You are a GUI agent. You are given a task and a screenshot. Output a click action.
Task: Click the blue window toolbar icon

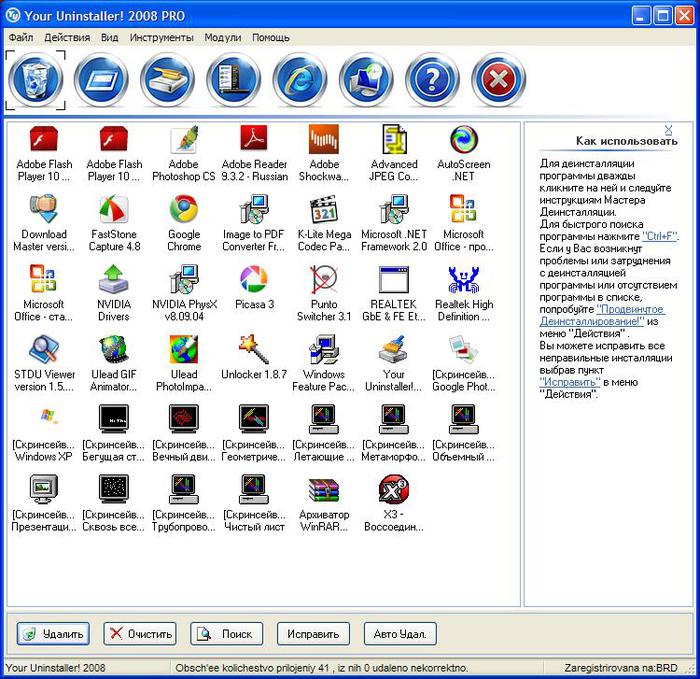pos(101,80)
